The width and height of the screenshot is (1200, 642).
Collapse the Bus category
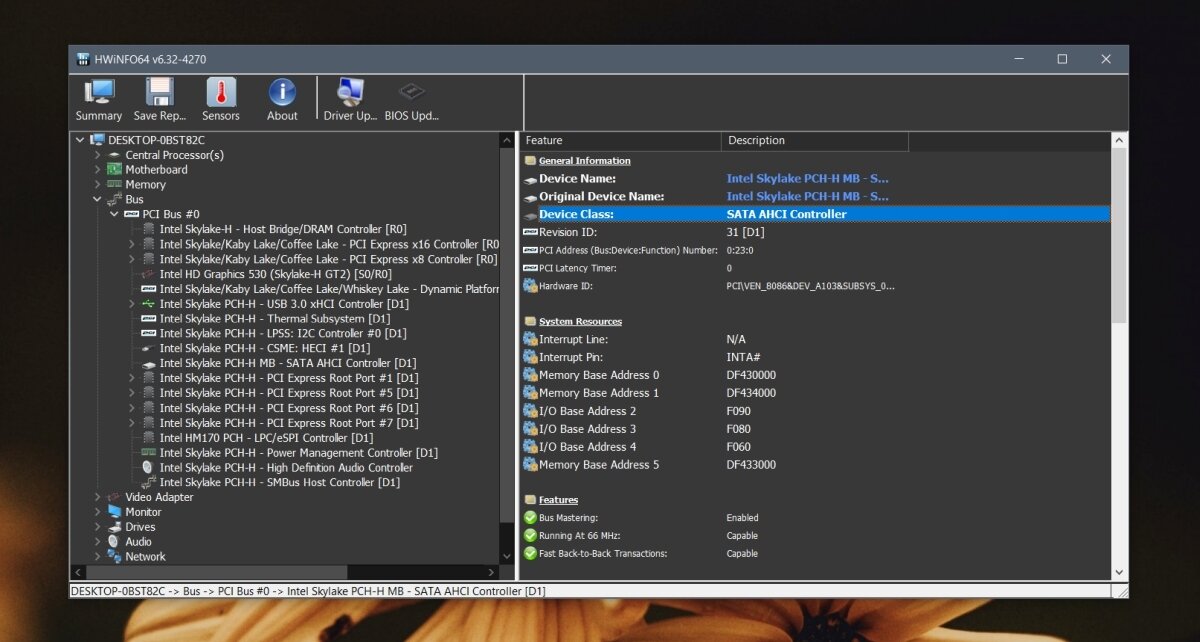pos(96,199)
